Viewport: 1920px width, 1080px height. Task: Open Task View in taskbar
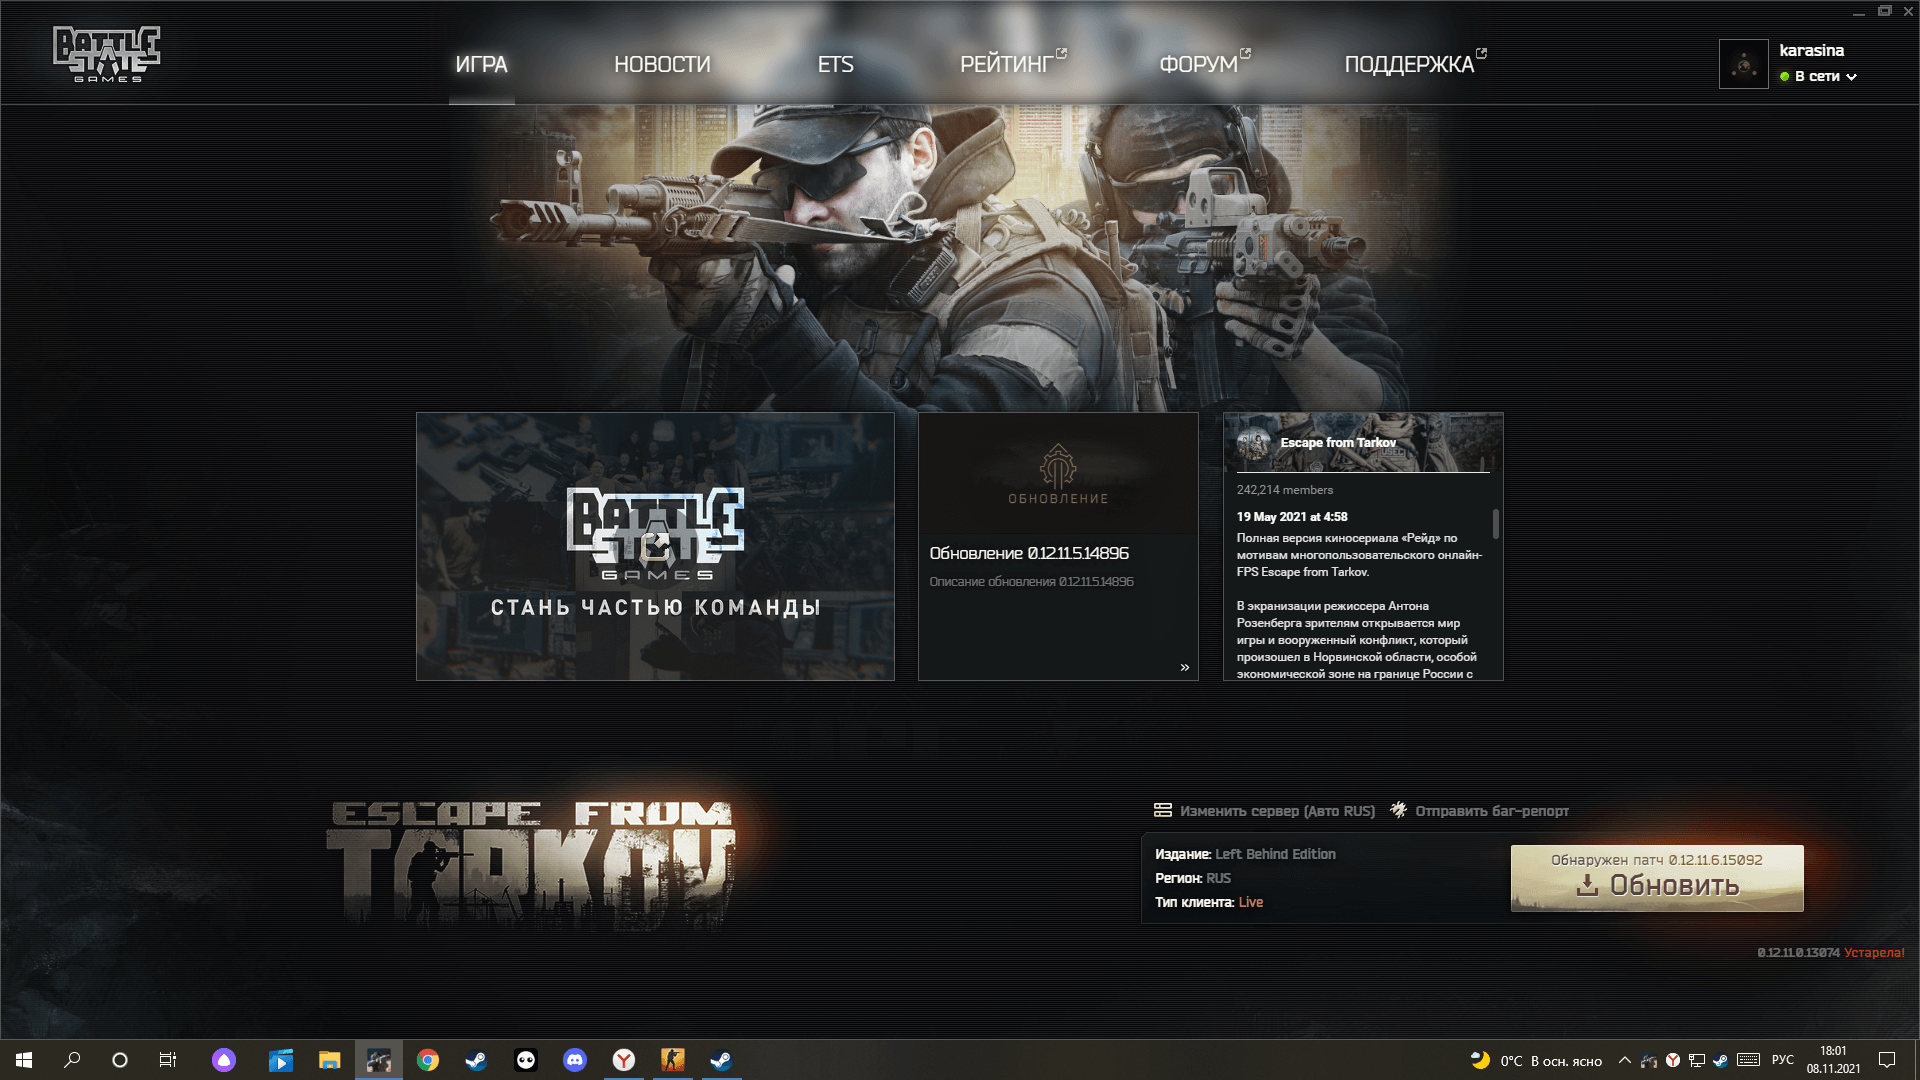pos(168,1060)
